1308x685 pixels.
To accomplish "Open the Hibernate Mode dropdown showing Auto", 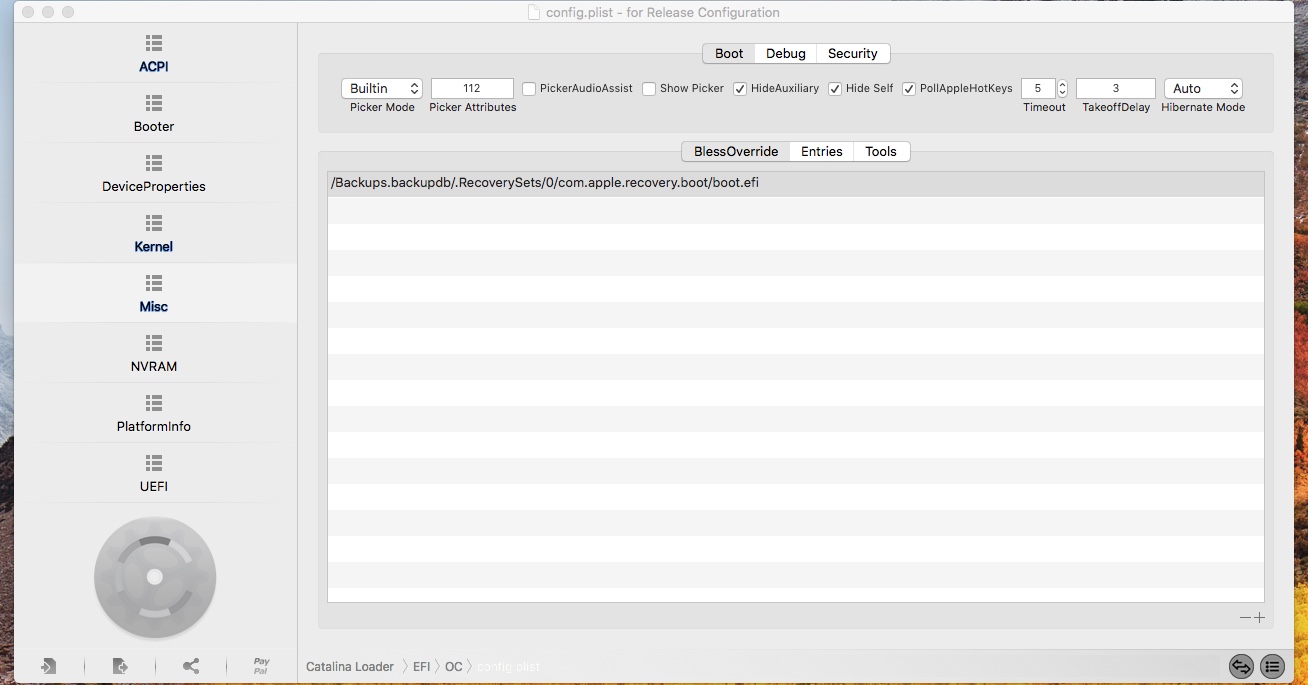I will point(1203,89).
